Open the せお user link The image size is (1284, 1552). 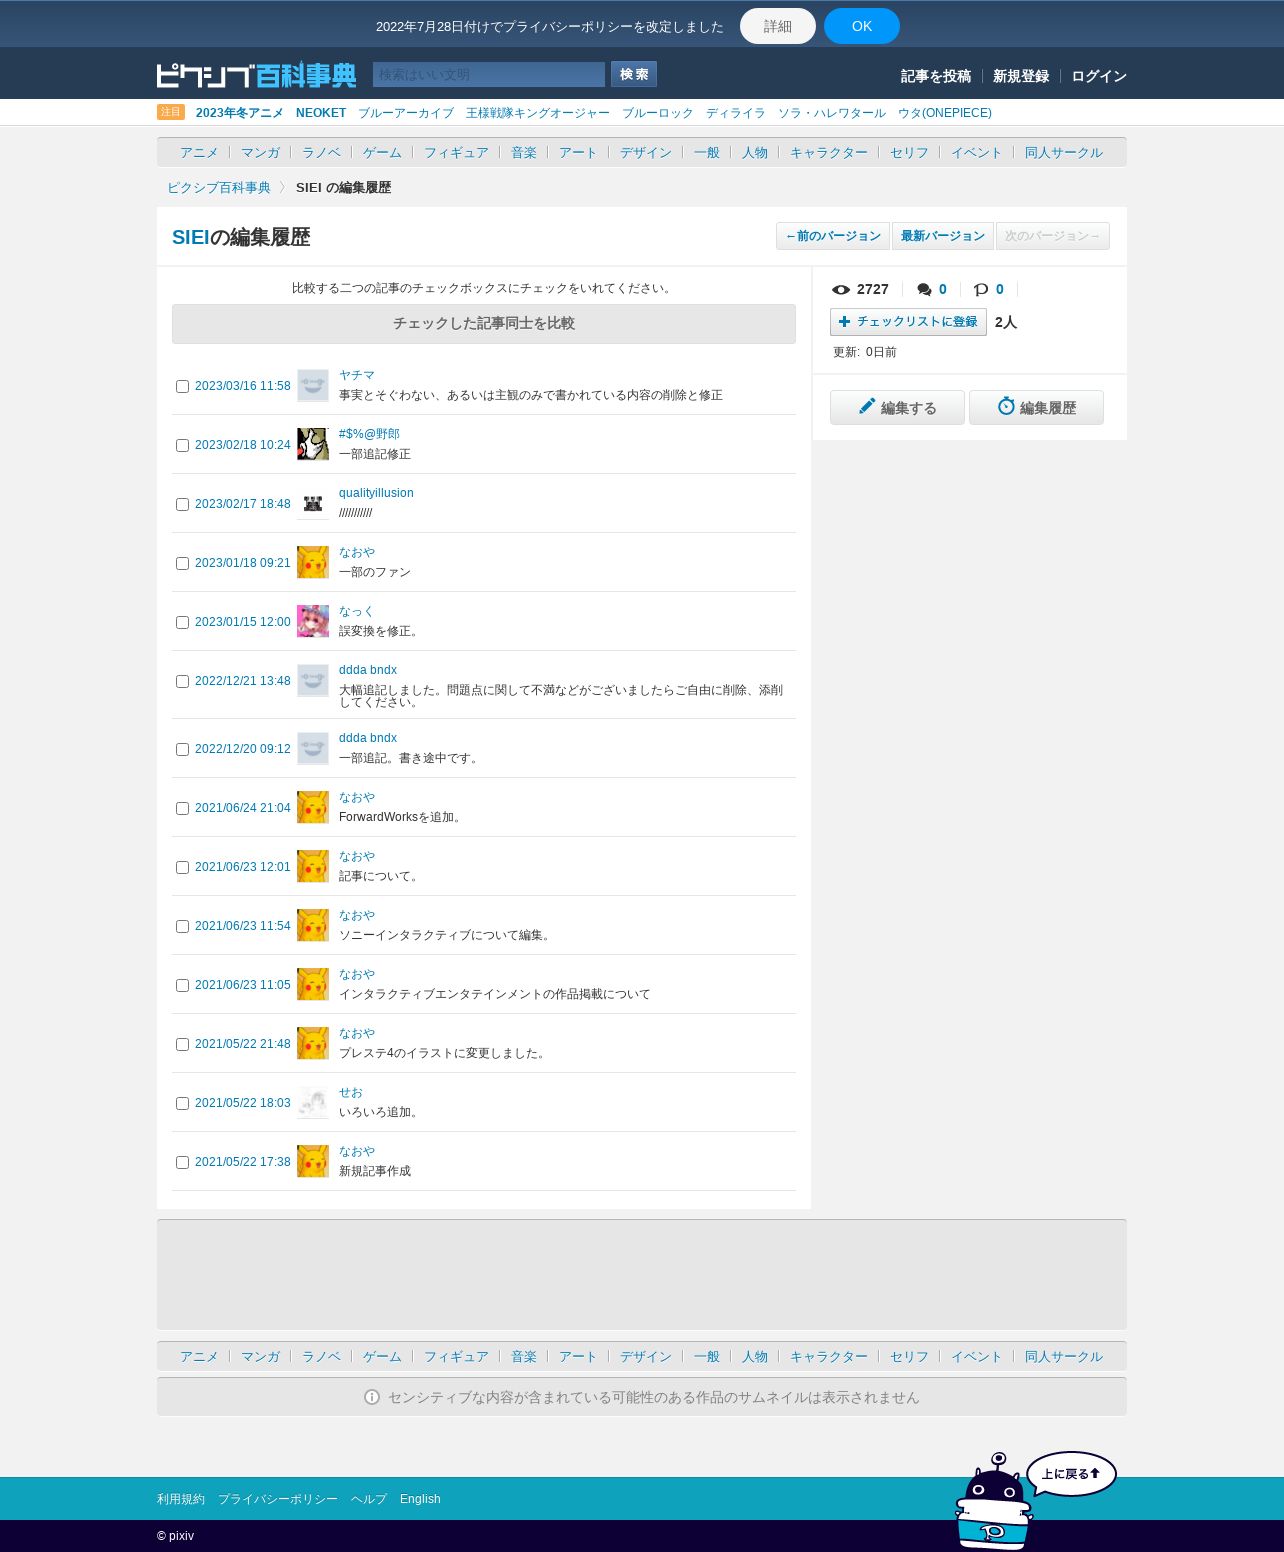click(351, 1093)
